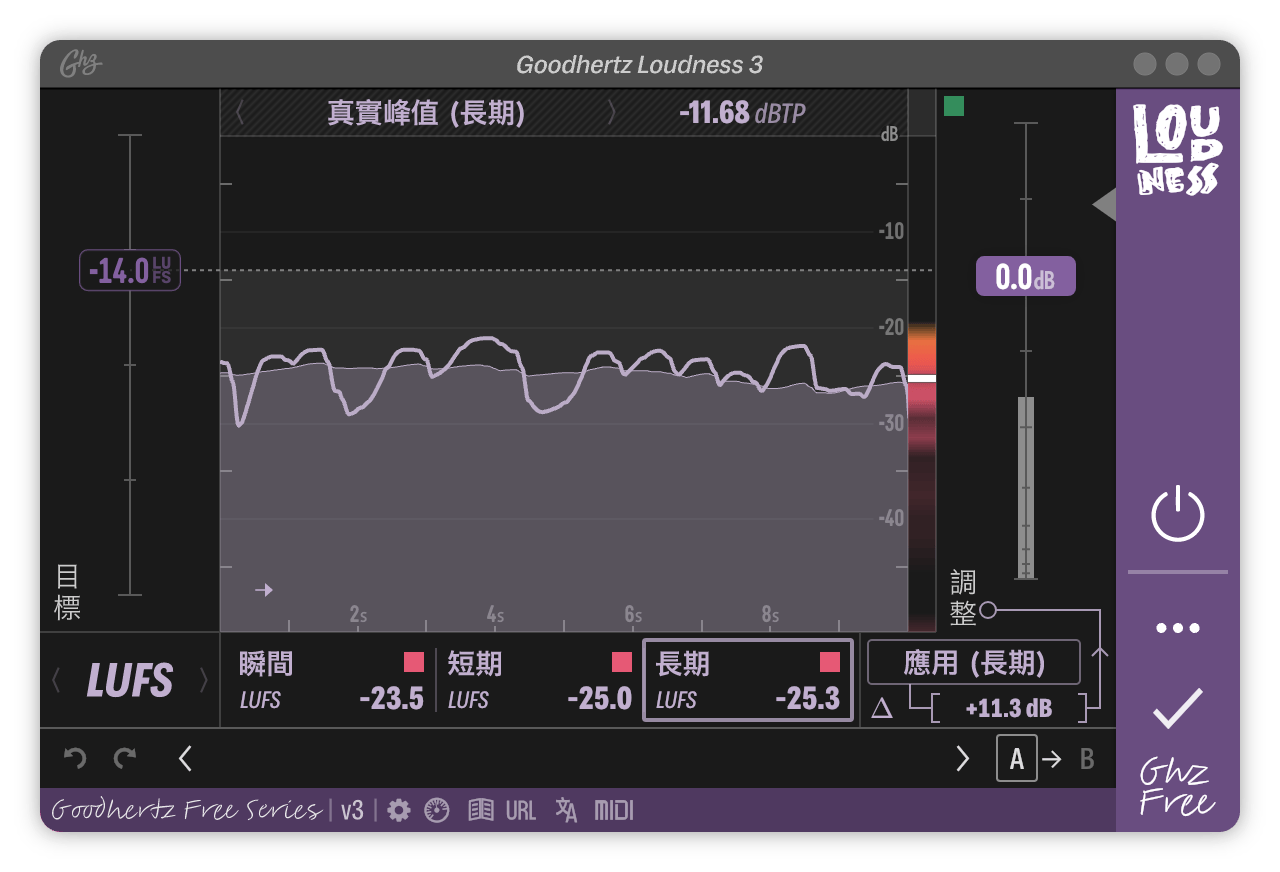Image resolution: width=1280 pixels, height=872 pixels.
Task: Open settings gear in bottom bar
Action: point(399,810)
